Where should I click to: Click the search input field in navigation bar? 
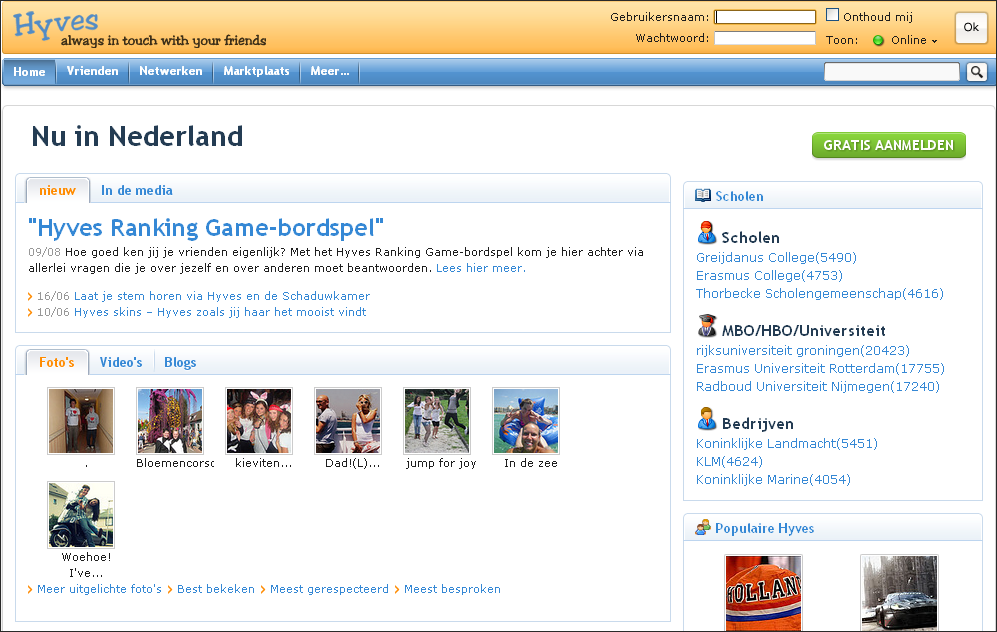point(891,72)
